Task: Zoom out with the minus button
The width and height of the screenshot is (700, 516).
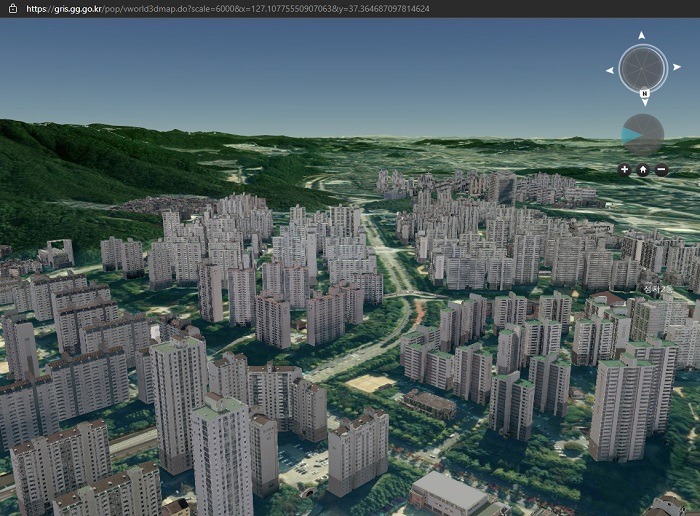Action: [x=662, y=169]
